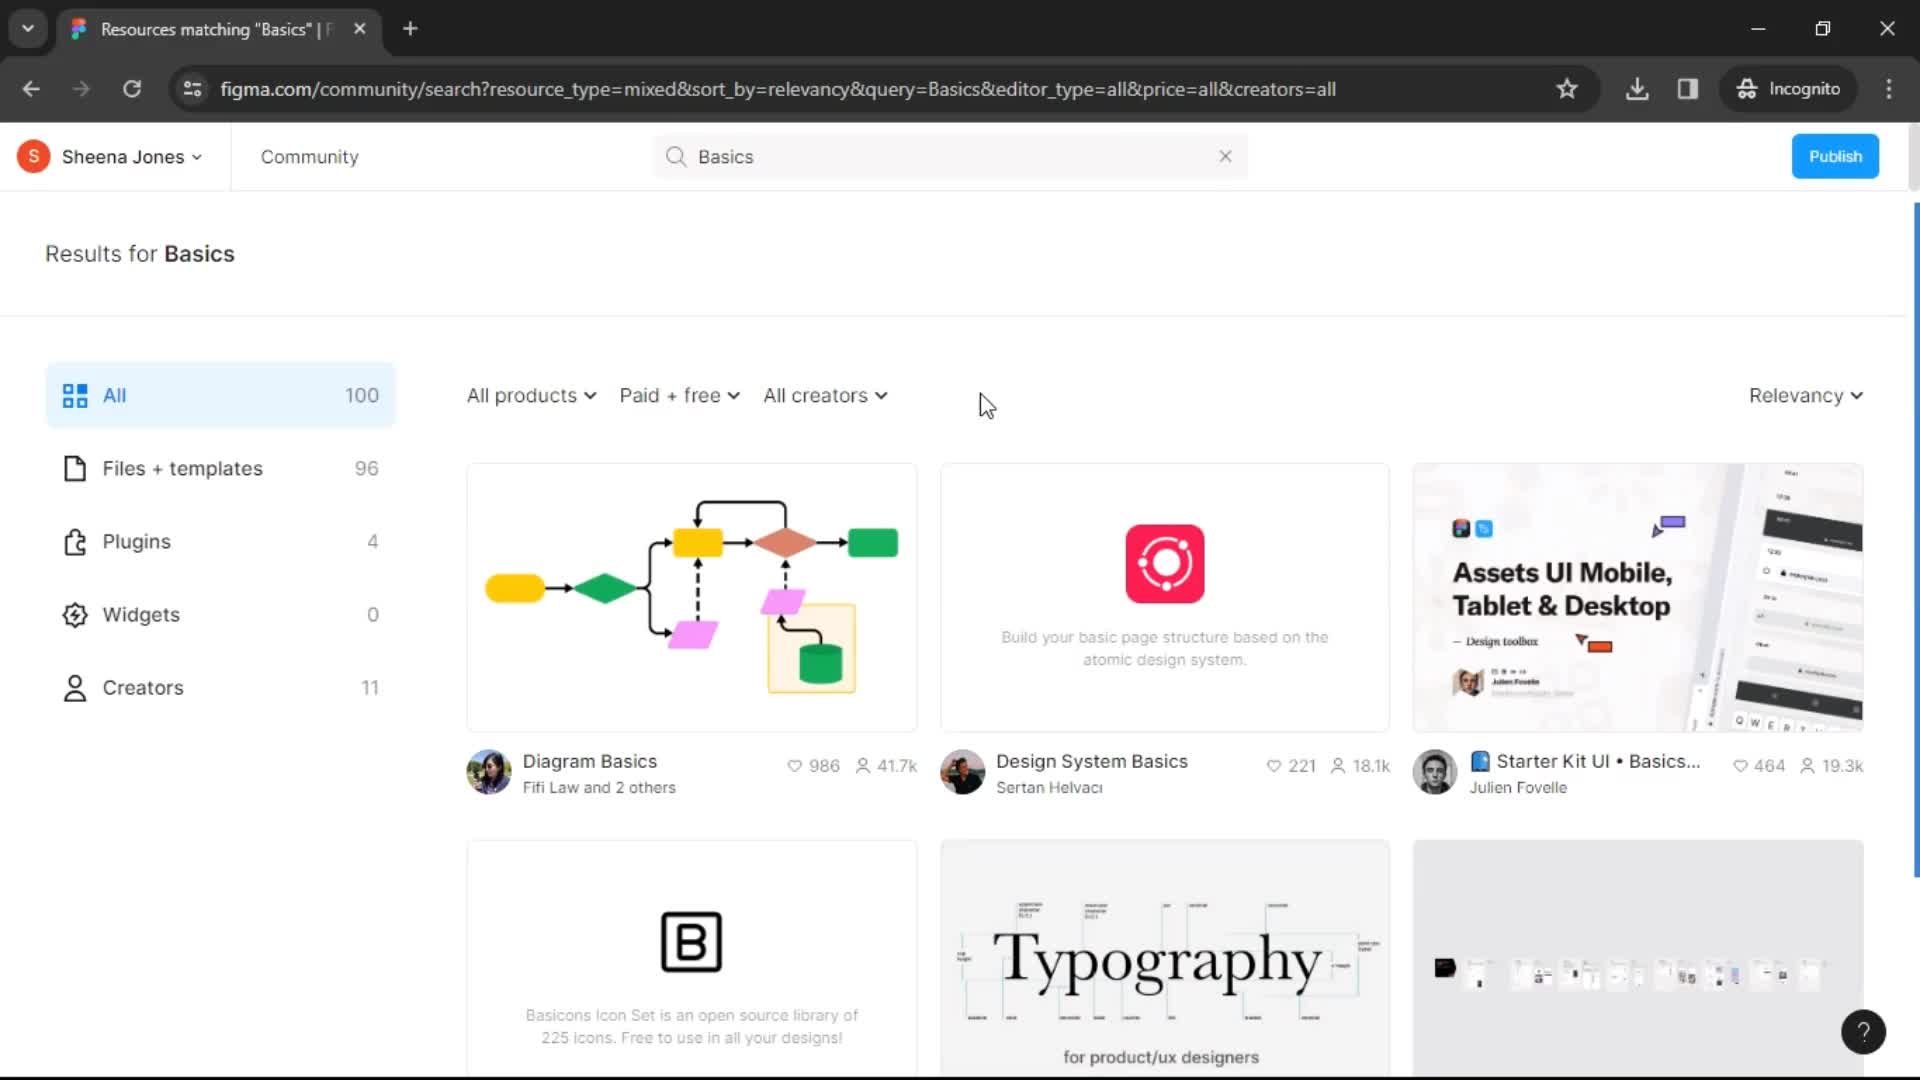Open Chrome three-dot menu
1920x1080 pixels.
(1889, 89)
